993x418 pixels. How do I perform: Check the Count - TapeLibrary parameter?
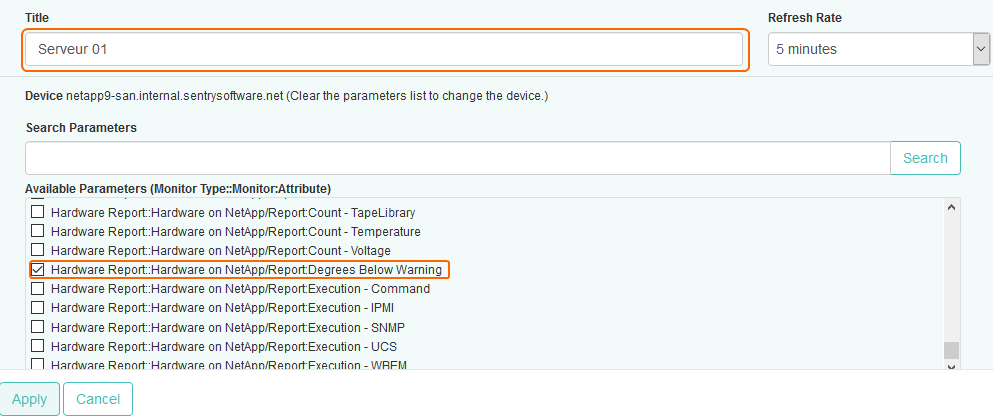coord(38,213)
